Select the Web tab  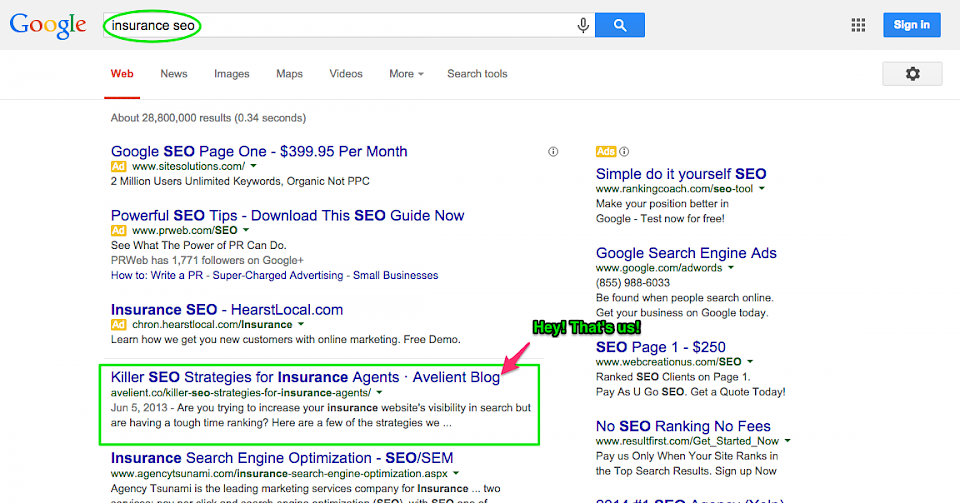point(122,73)
